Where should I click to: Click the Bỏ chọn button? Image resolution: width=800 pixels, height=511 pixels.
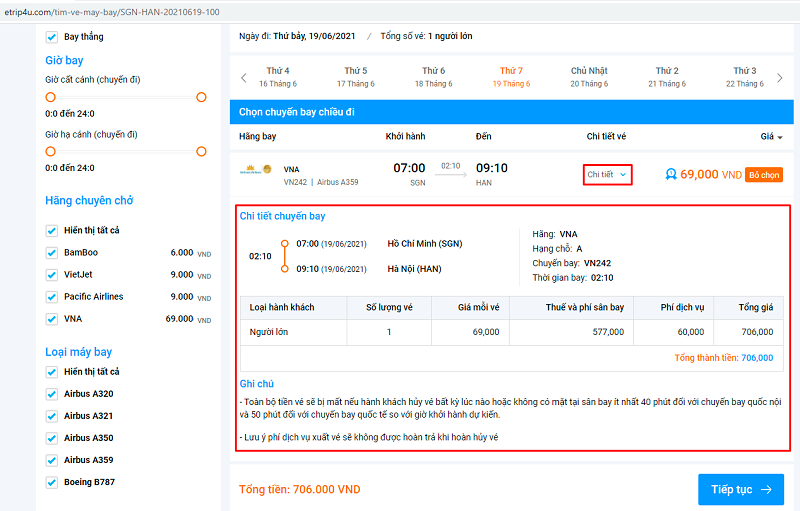[764, 175]
